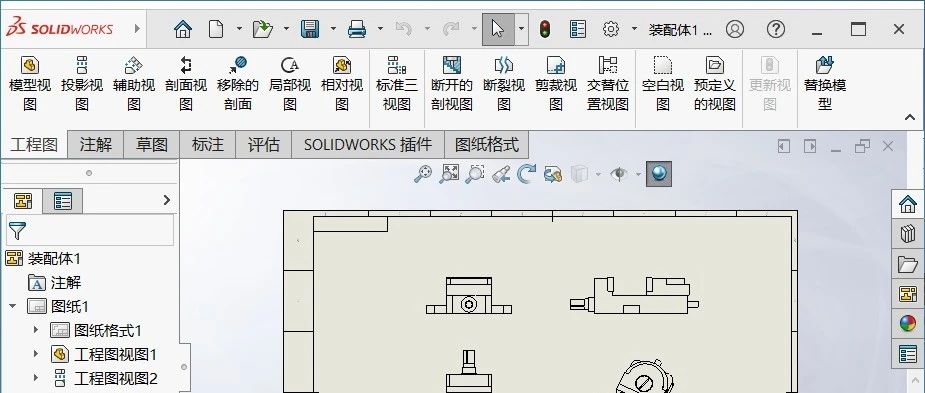Switch to the 注解 tab
The width and height of the screenshot is (925, 393).
coord(96,145)
